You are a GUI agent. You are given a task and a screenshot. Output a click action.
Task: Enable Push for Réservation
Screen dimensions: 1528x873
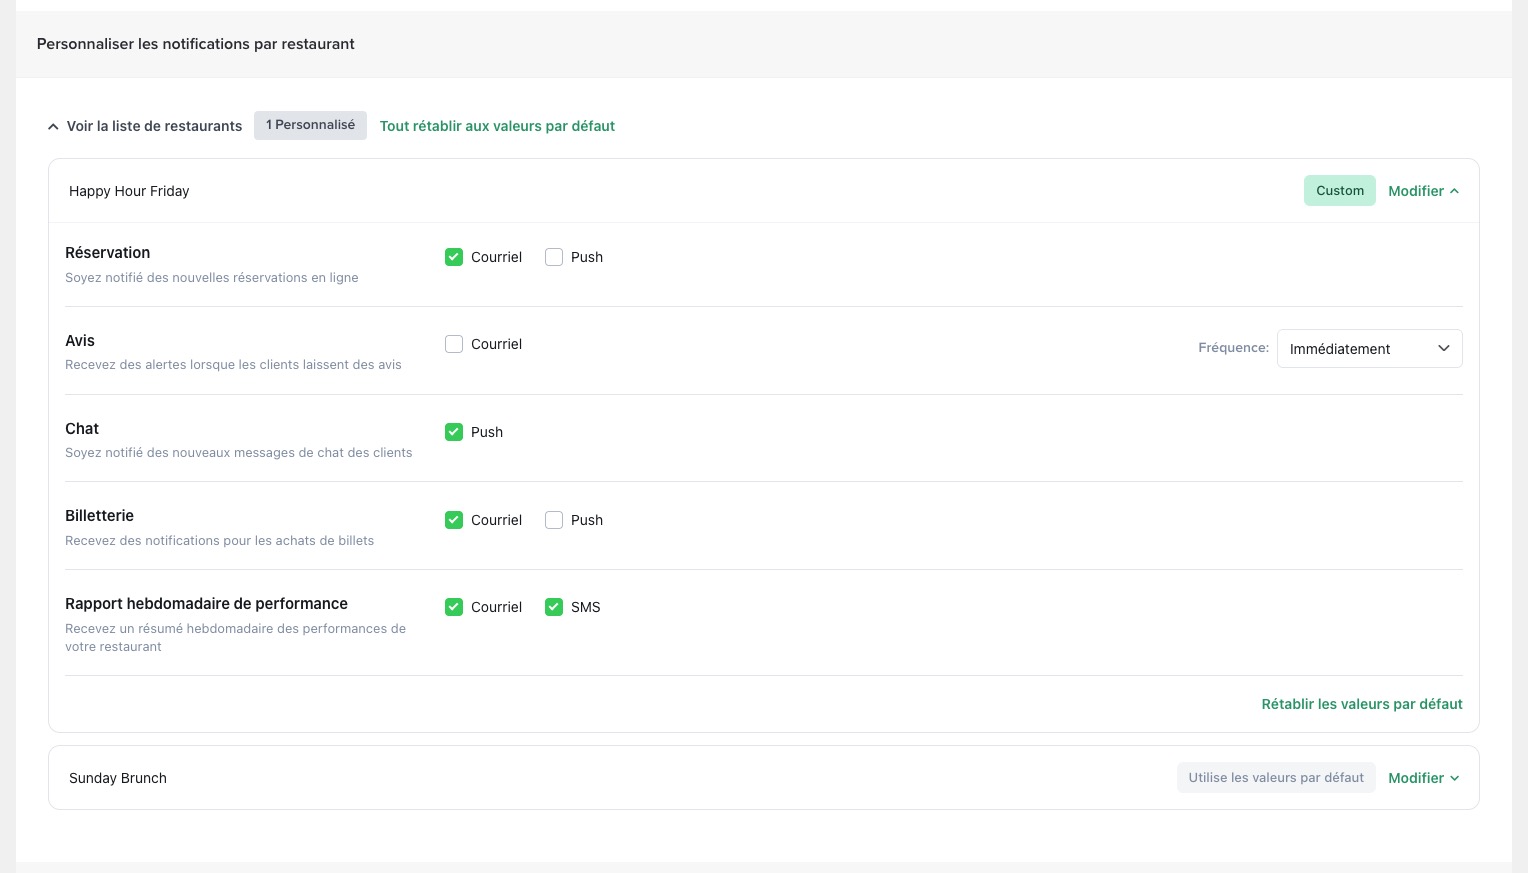(x=554, y=257)
